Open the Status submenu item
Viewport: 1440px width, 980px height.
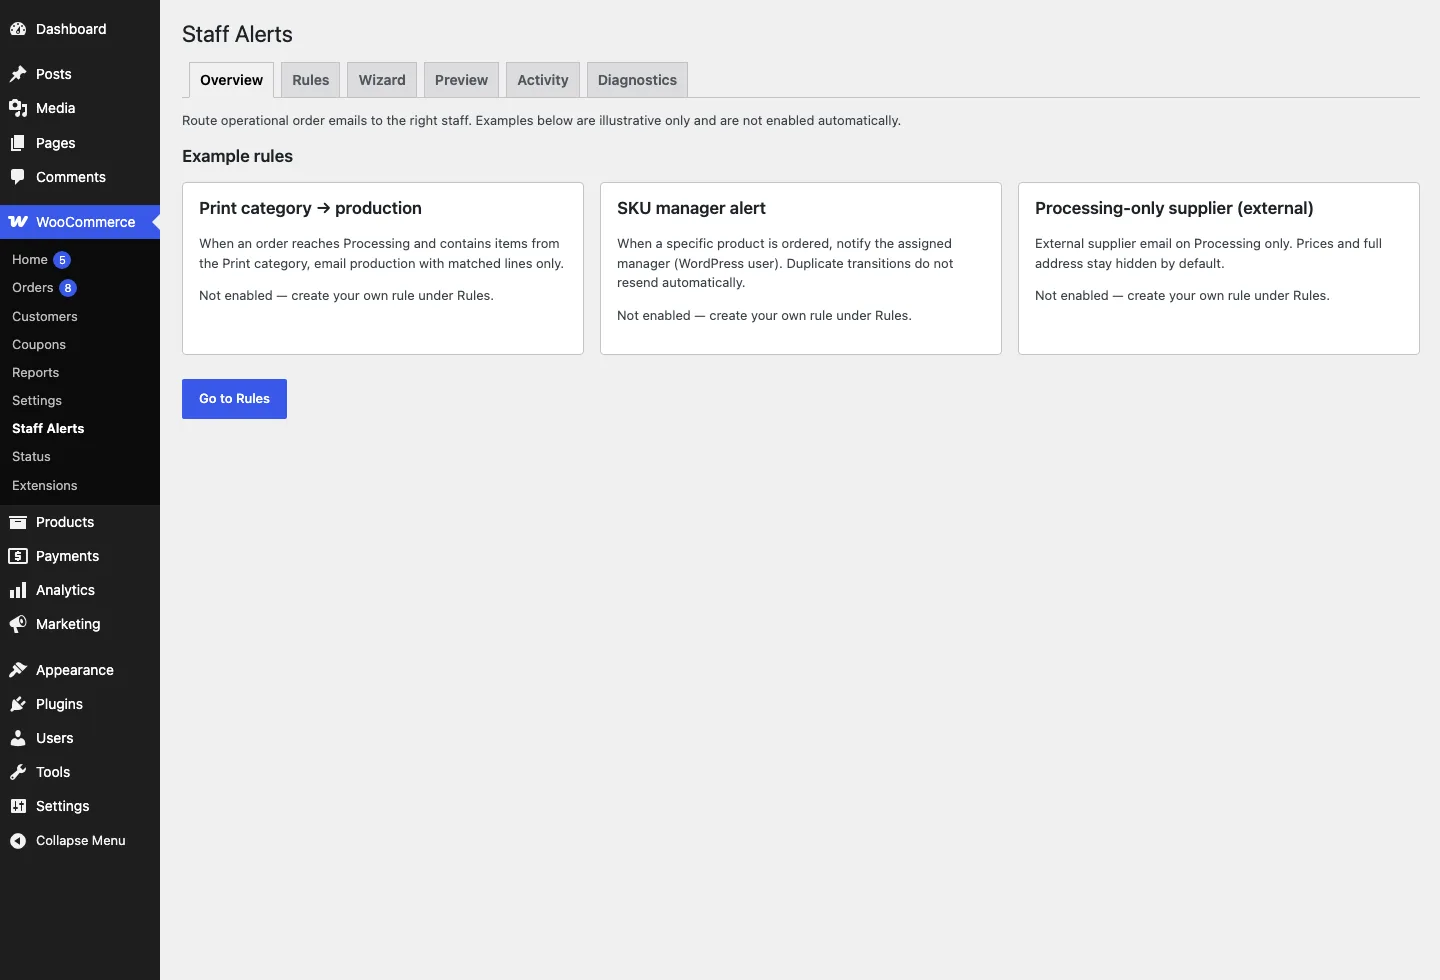tap(31, 456)
